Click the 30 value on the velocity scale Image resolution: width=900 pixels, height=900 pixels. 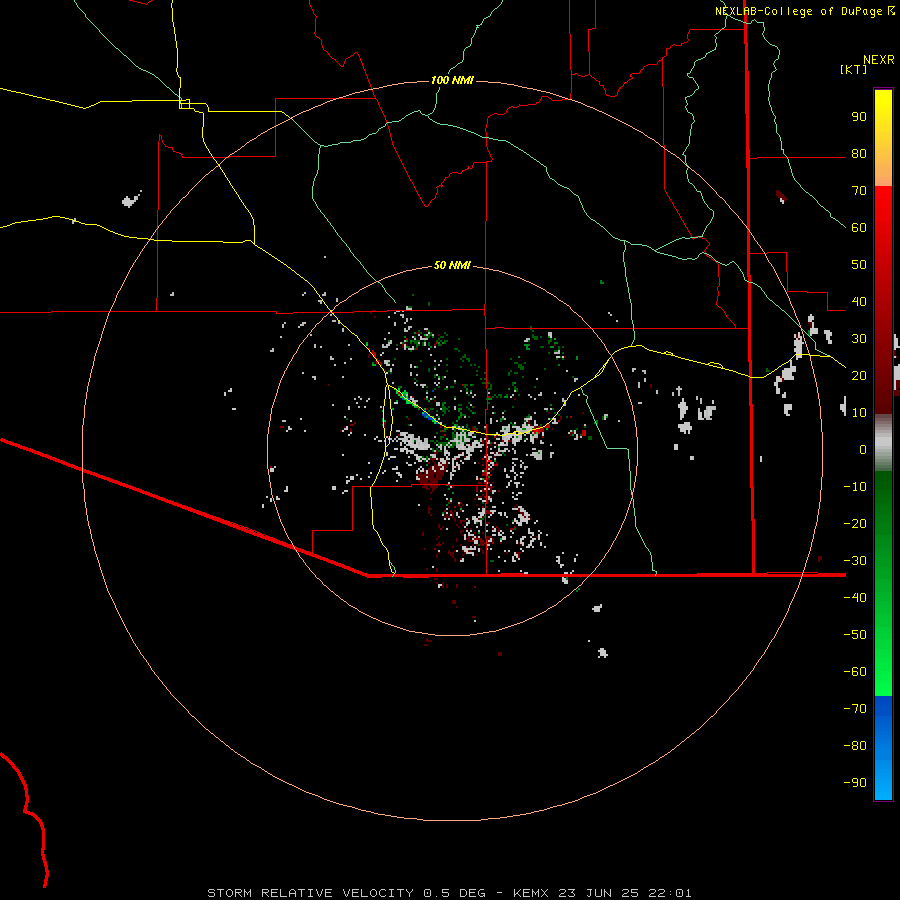859,339
